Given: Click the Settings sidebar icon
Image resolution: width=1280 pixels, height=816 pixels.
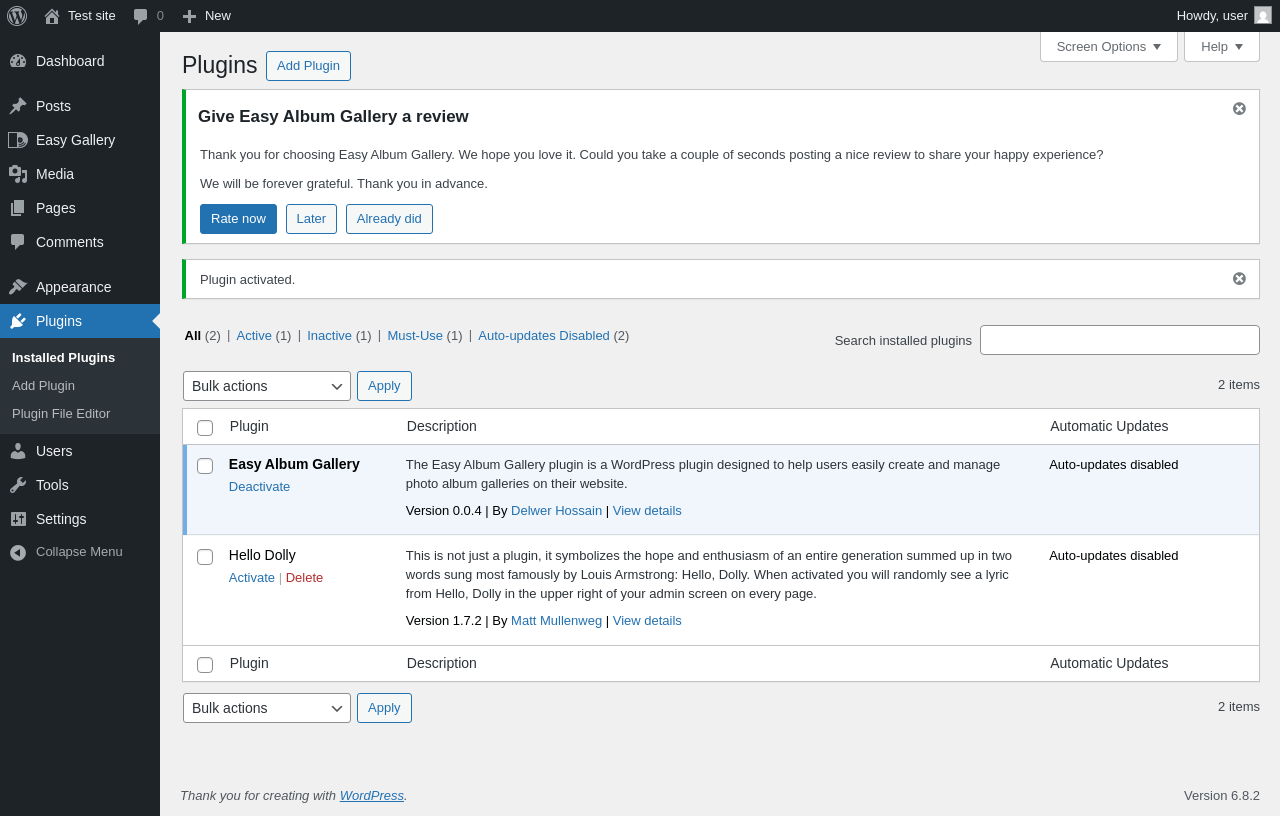Looking at the screenshot, I should coord(18,519).
